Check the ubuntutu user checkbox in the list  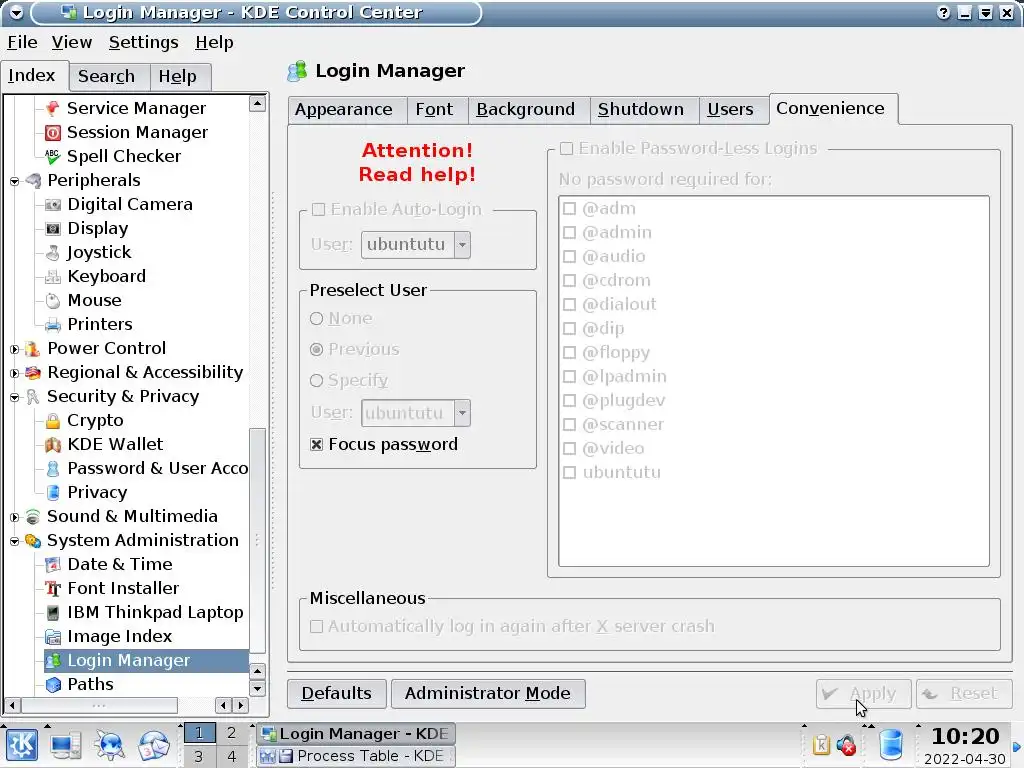[569, 473]
